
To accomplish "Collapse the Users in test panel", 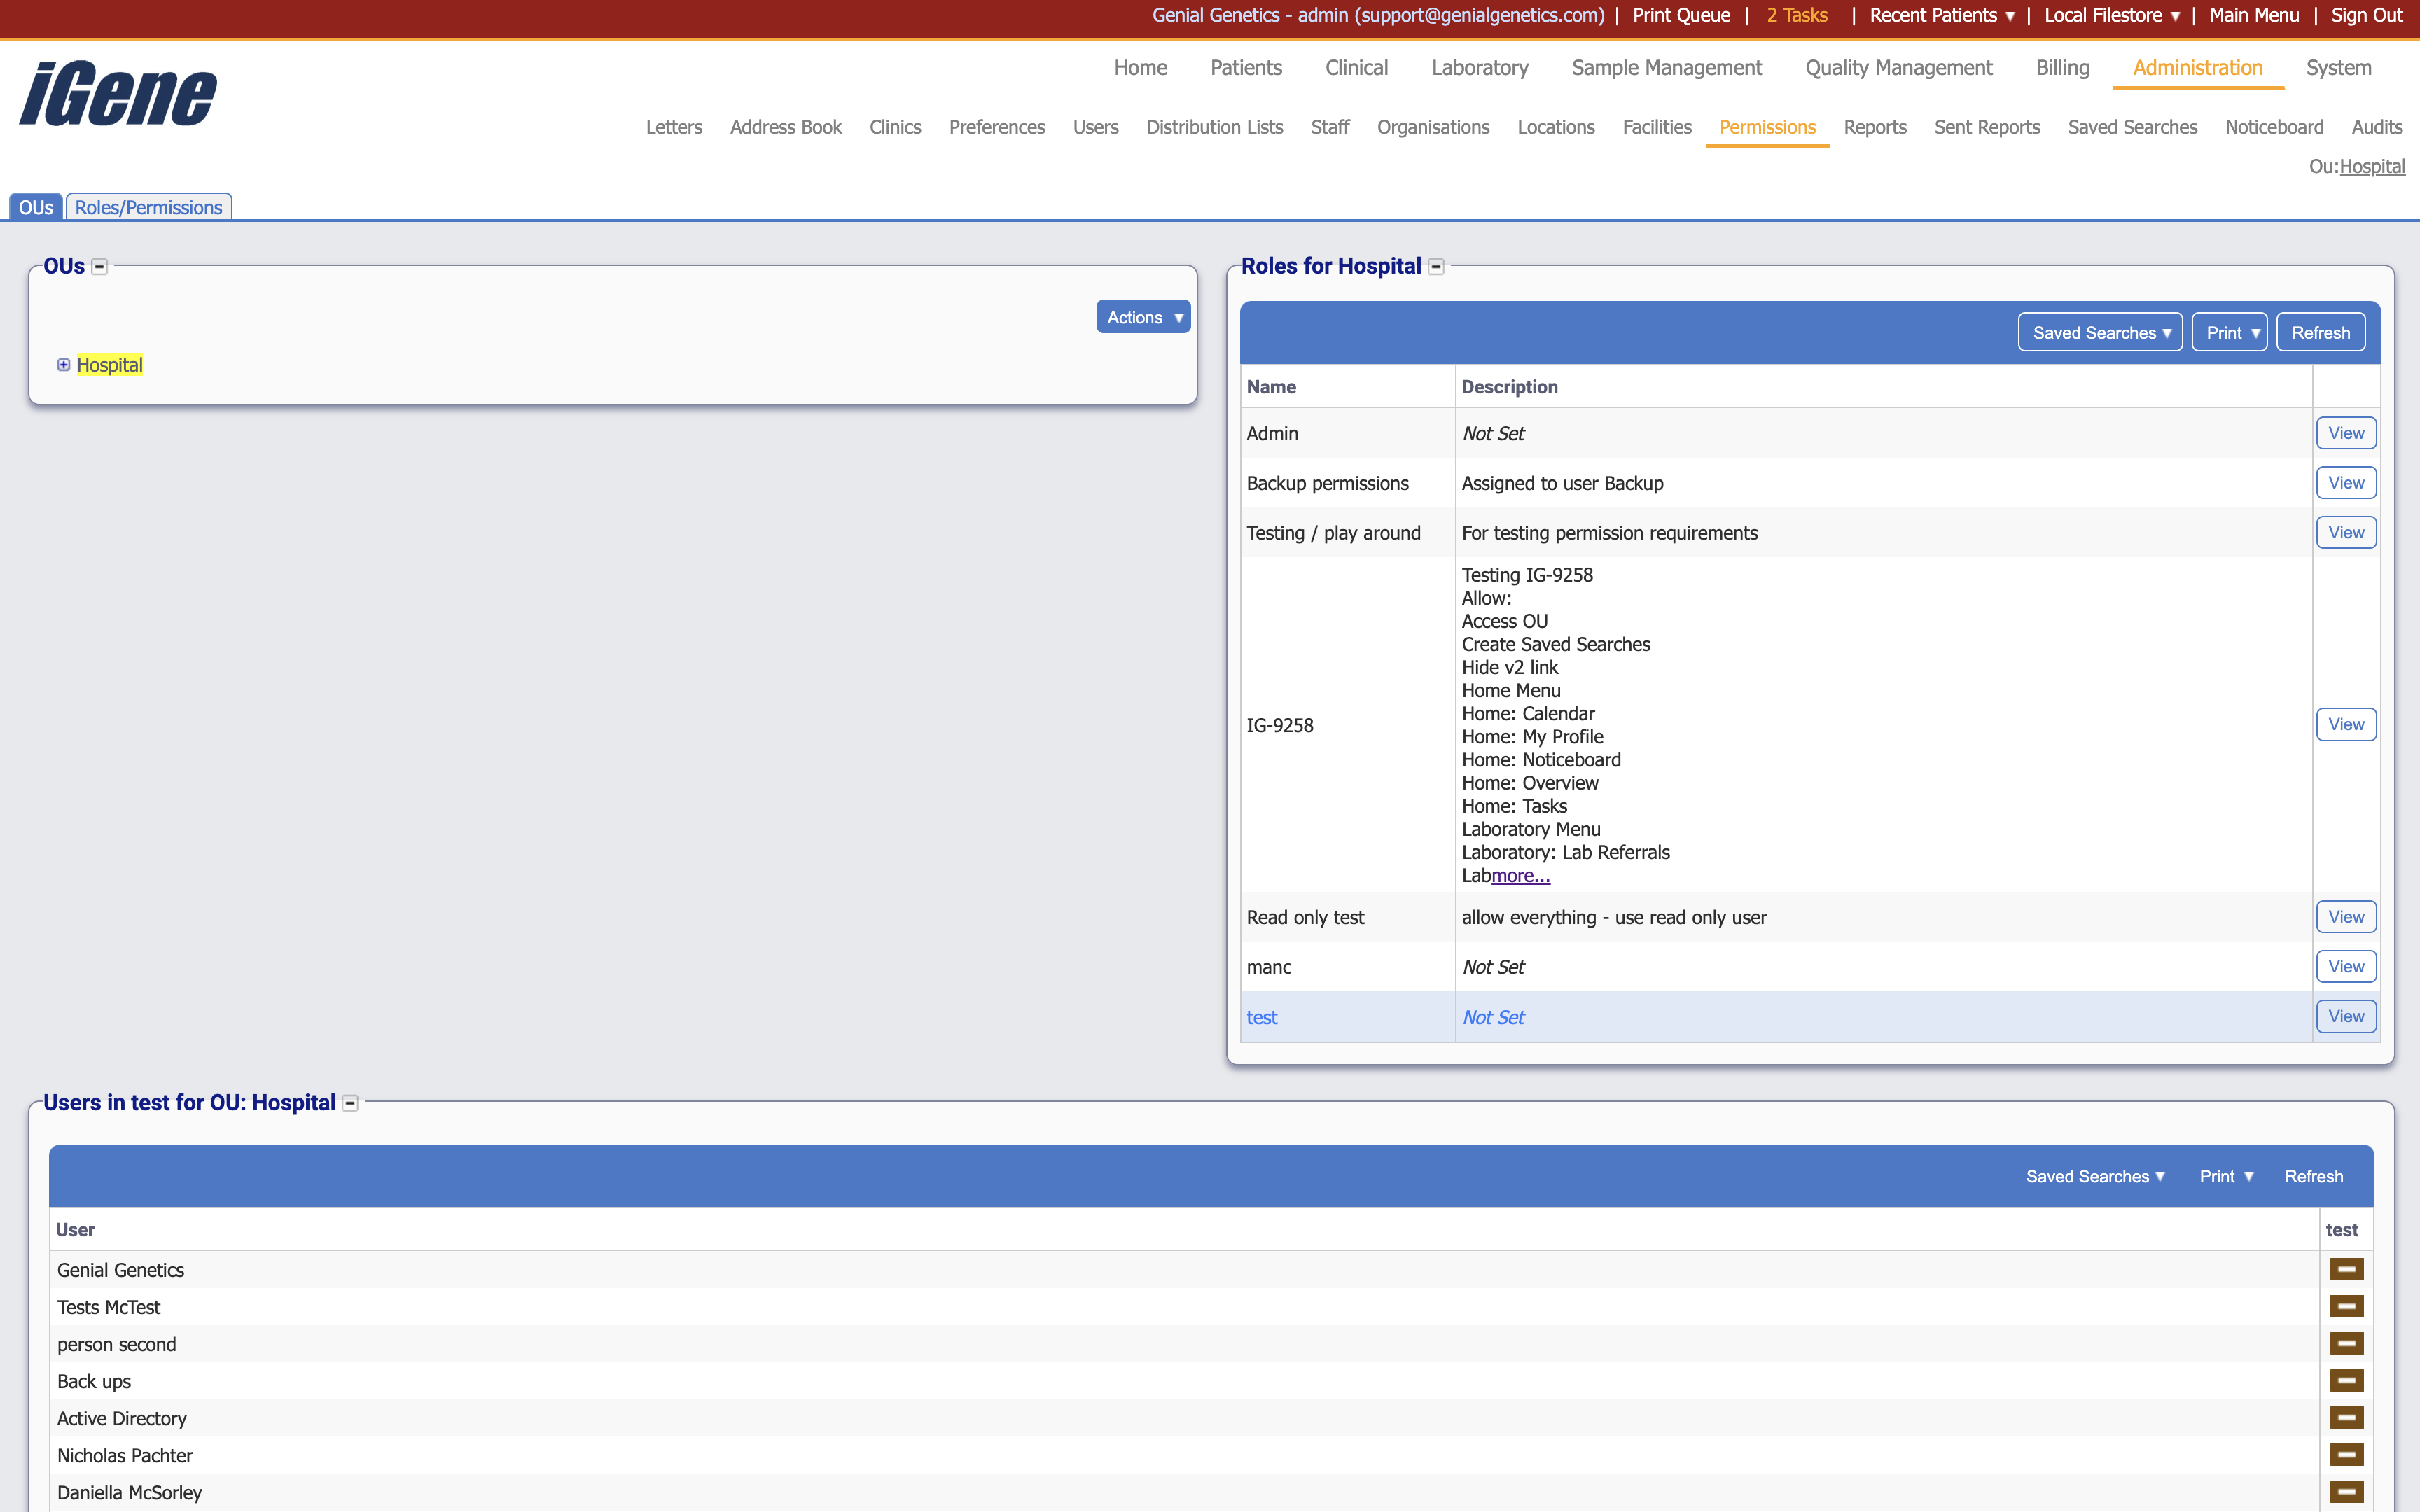I will coord(350,1103).
